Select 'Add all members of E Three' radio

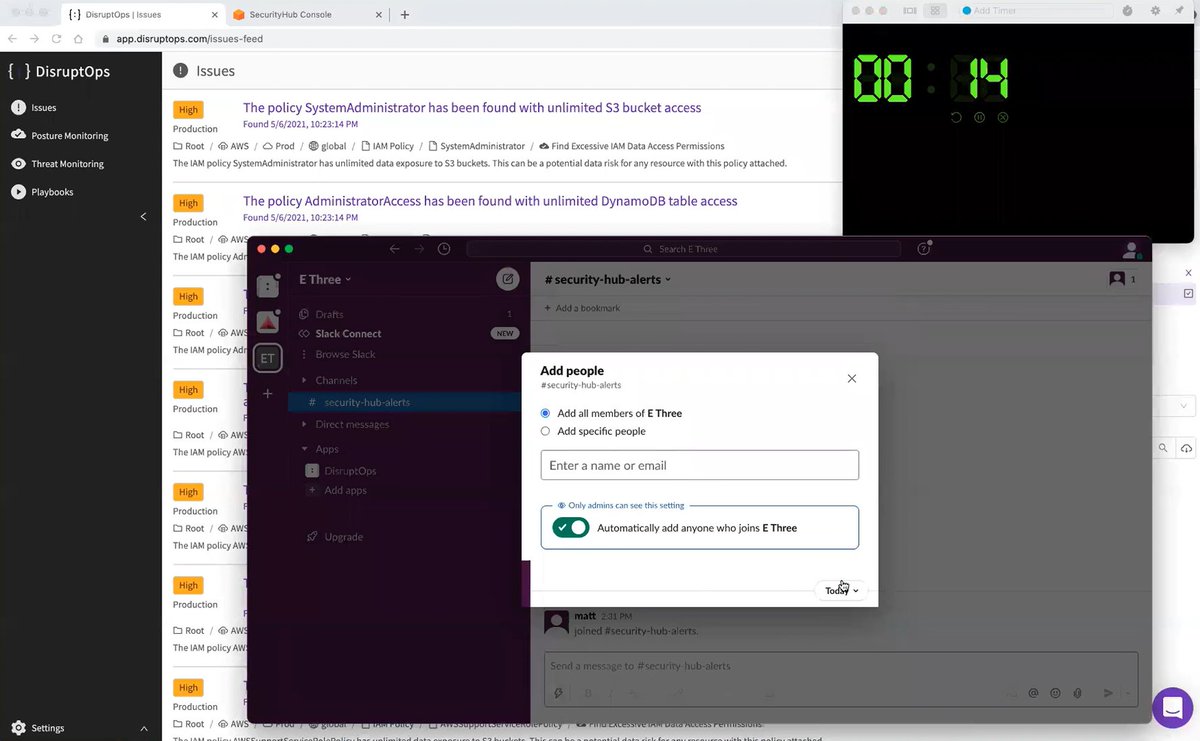coord(545,413)
